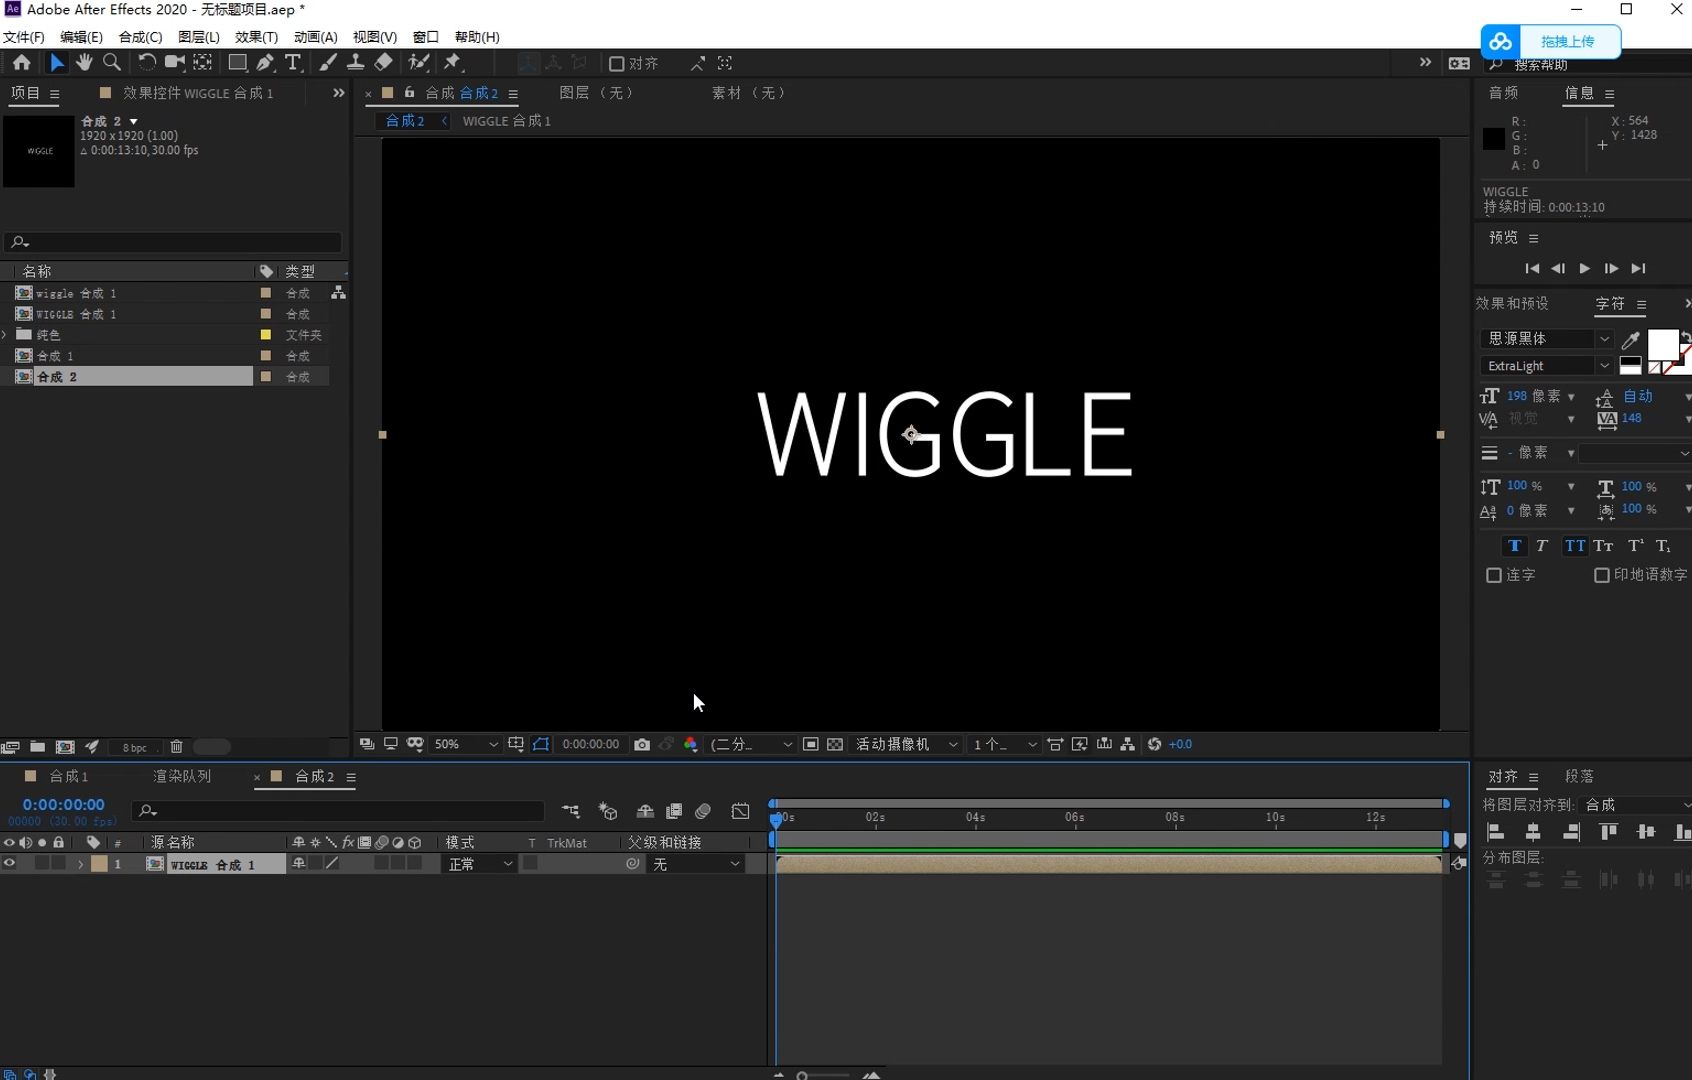Hide the WIGGLE 合成 1 layer visibility
Viewport: 1692px width, 1080px height.
click(x=10, y=864)
